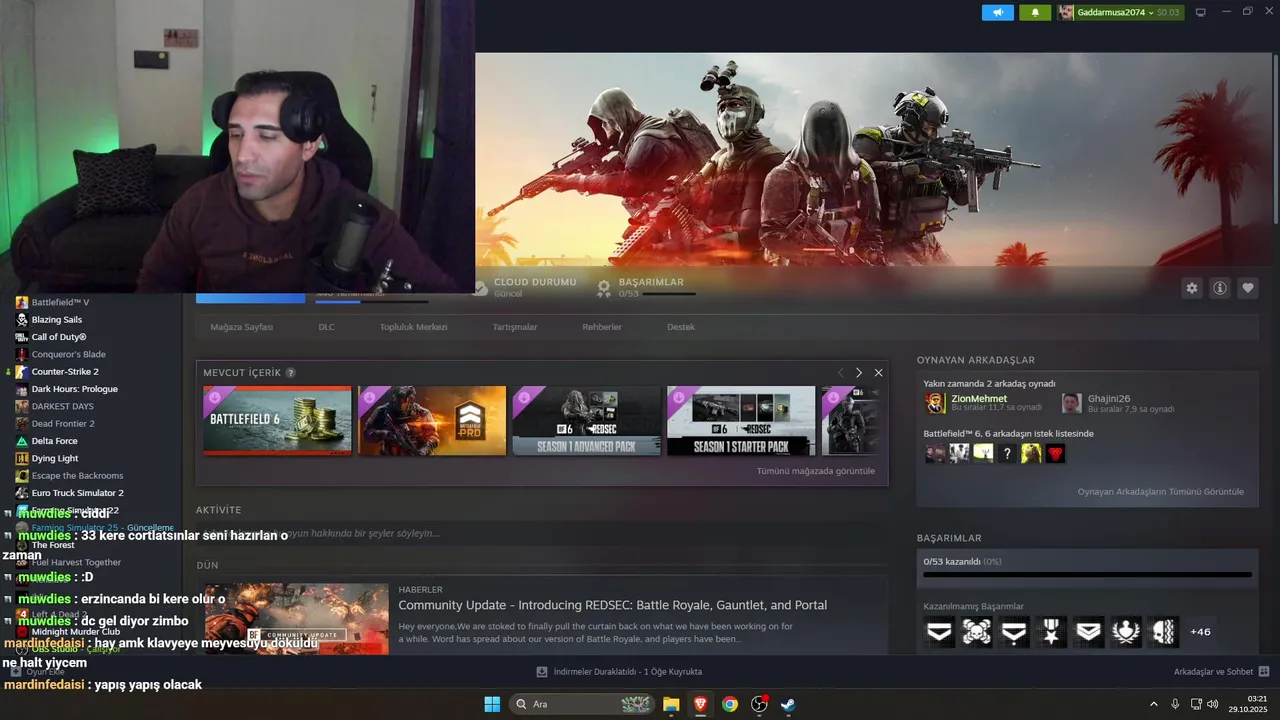Select Dead Frontier 2 in library
Image resolution: width=1280 pixels, height=720 pixels.
[63, 424]
